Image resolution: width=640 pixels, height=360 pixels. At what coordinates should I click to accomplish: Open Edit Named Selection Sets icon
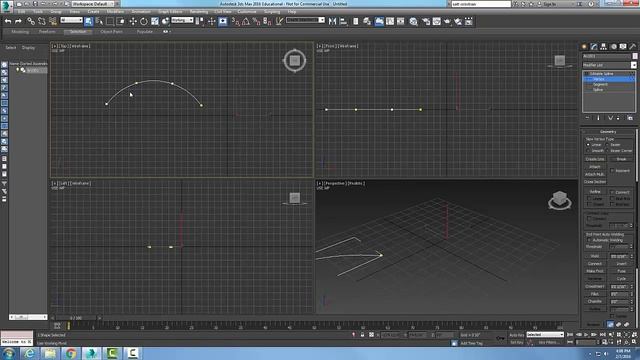279,21
